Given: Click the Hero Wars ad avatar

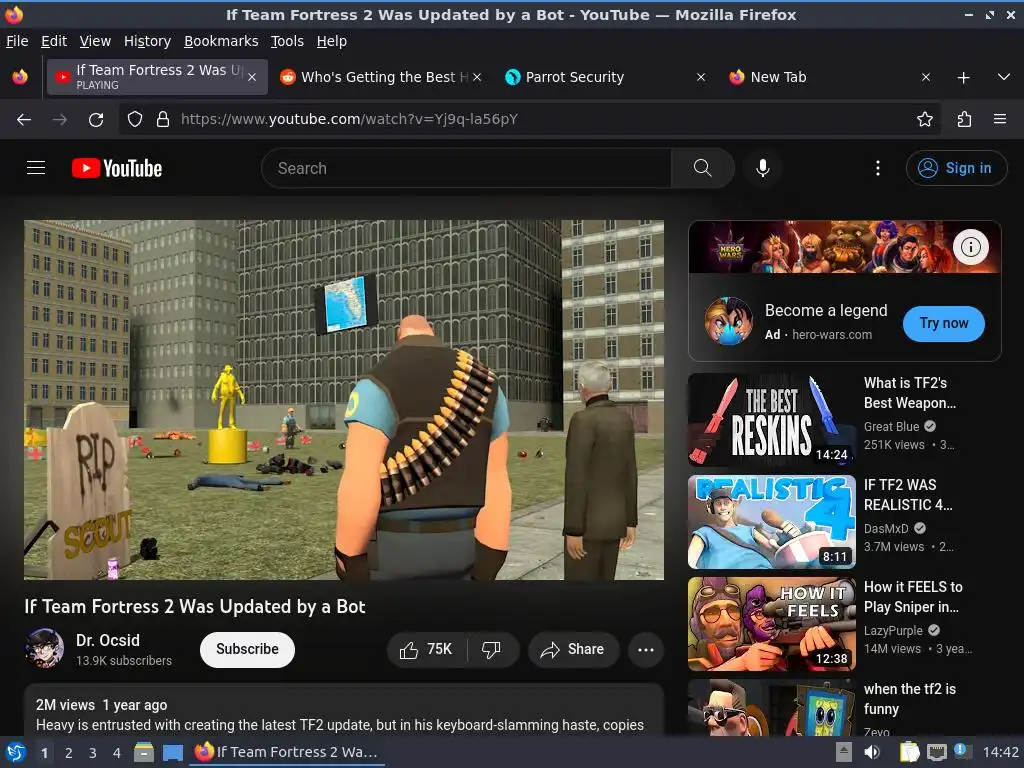Looking at the screenshot, I should (x=729, y=321).
